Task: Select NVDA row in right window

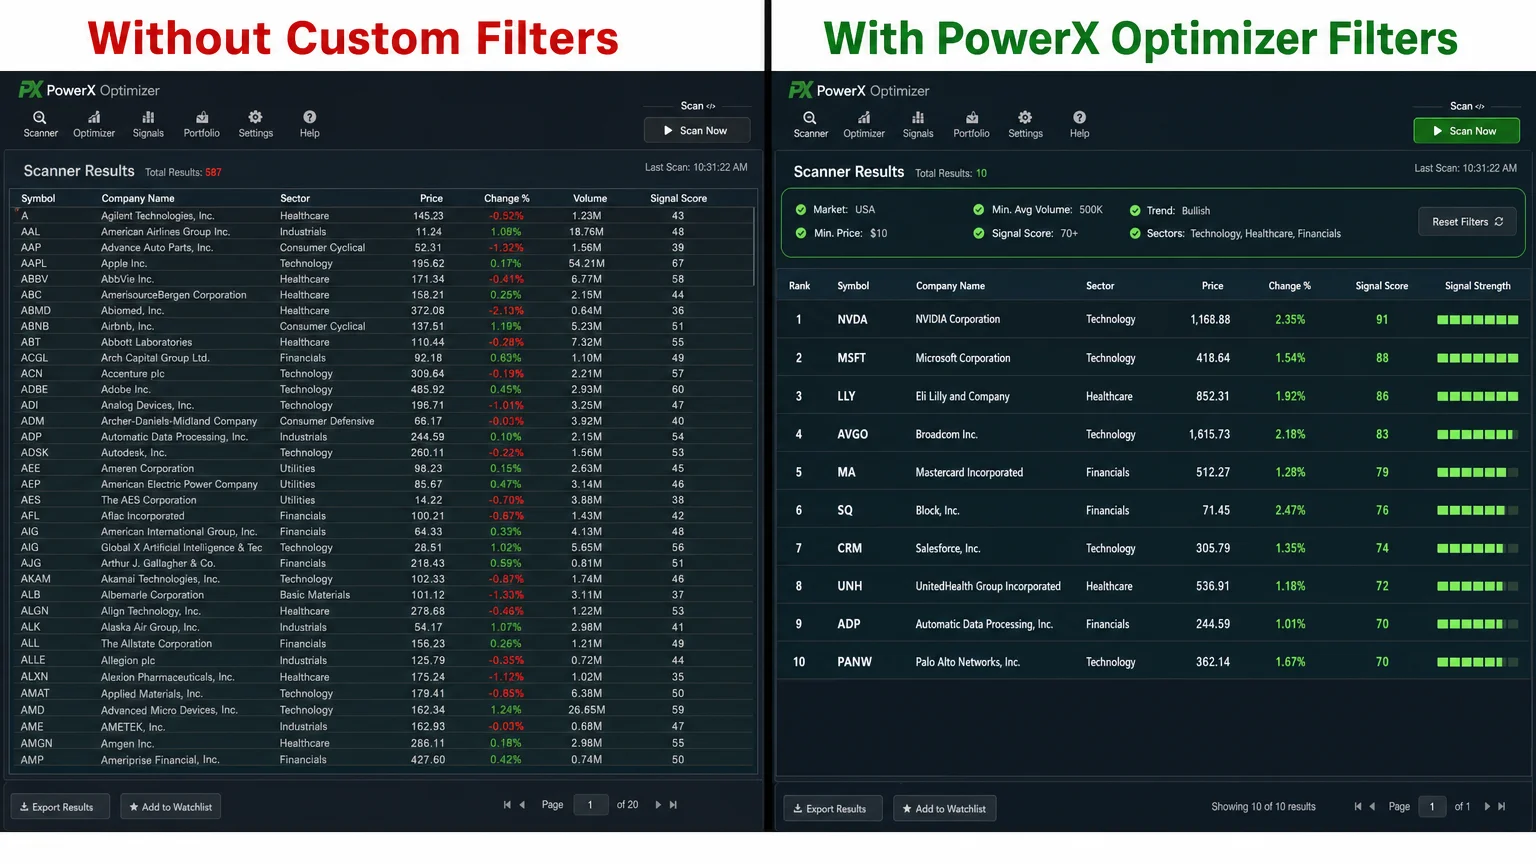Action: 1152,320
